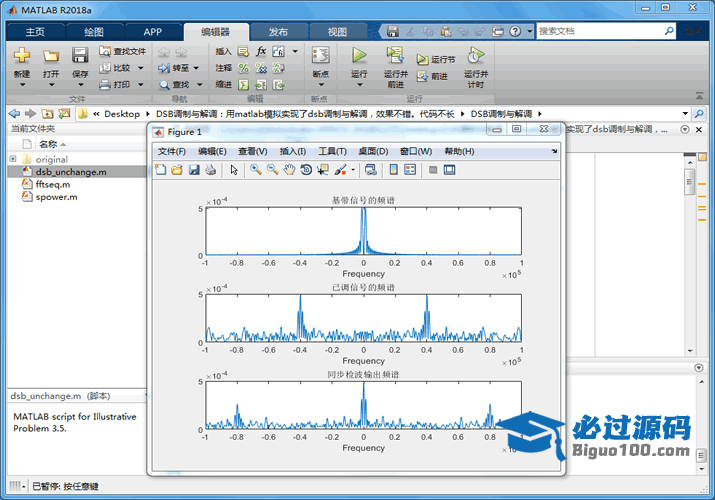
Task: Click Figure save icon
Action: click(194, 170)
